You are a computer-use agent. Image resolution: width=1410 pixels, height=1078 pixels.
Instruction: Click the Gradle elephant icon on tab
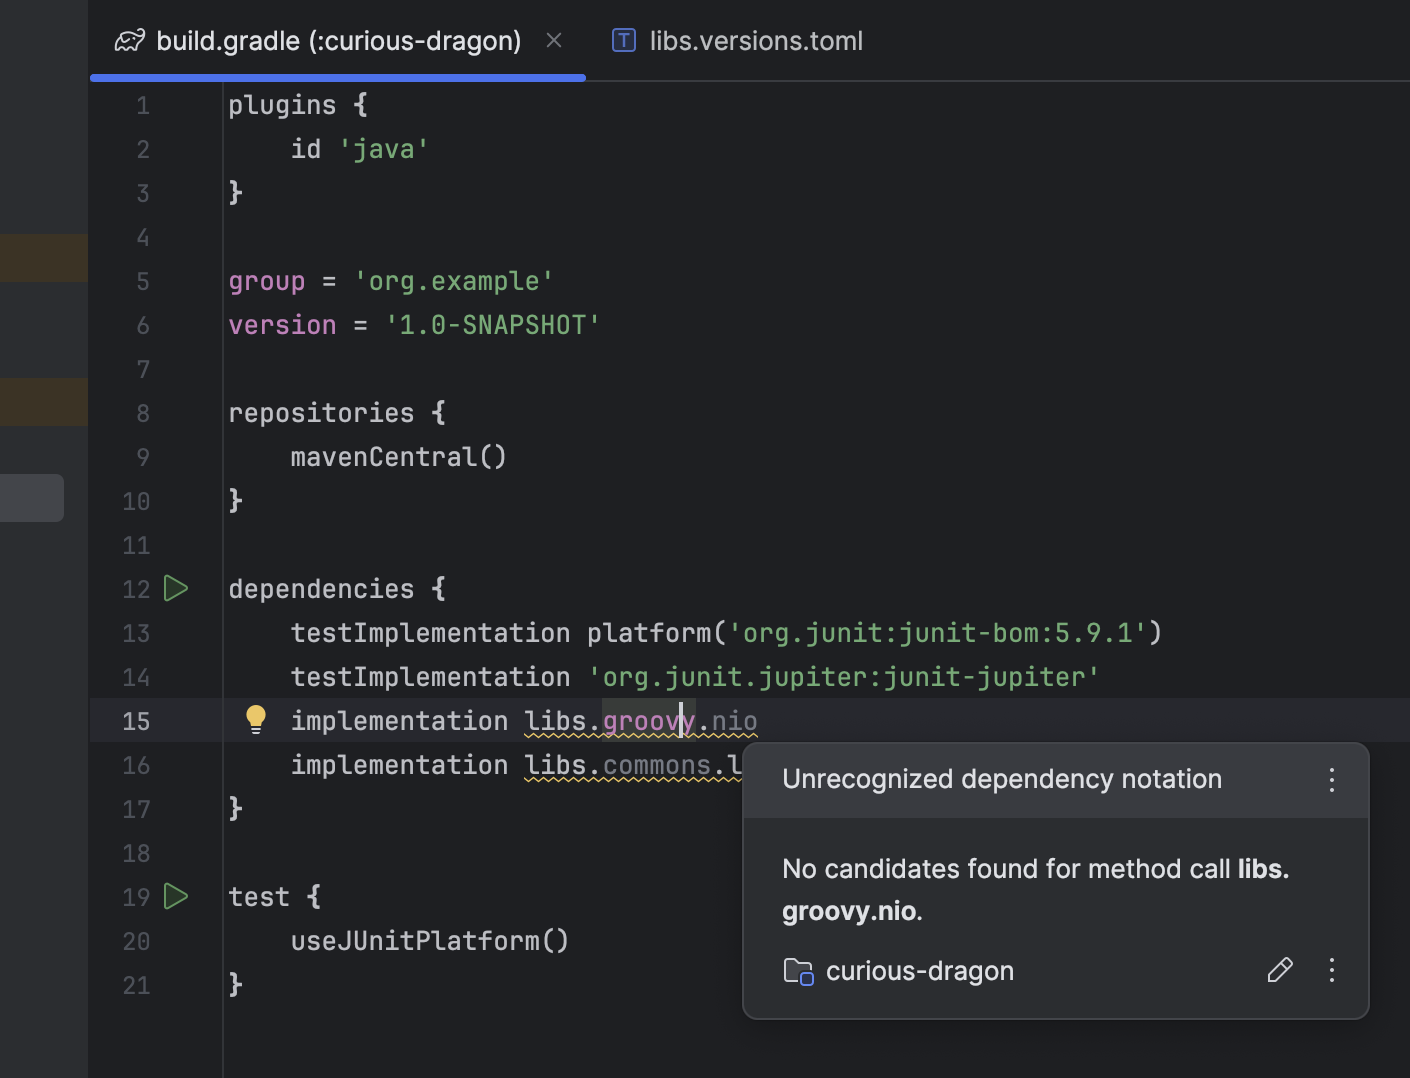point(130,41)
